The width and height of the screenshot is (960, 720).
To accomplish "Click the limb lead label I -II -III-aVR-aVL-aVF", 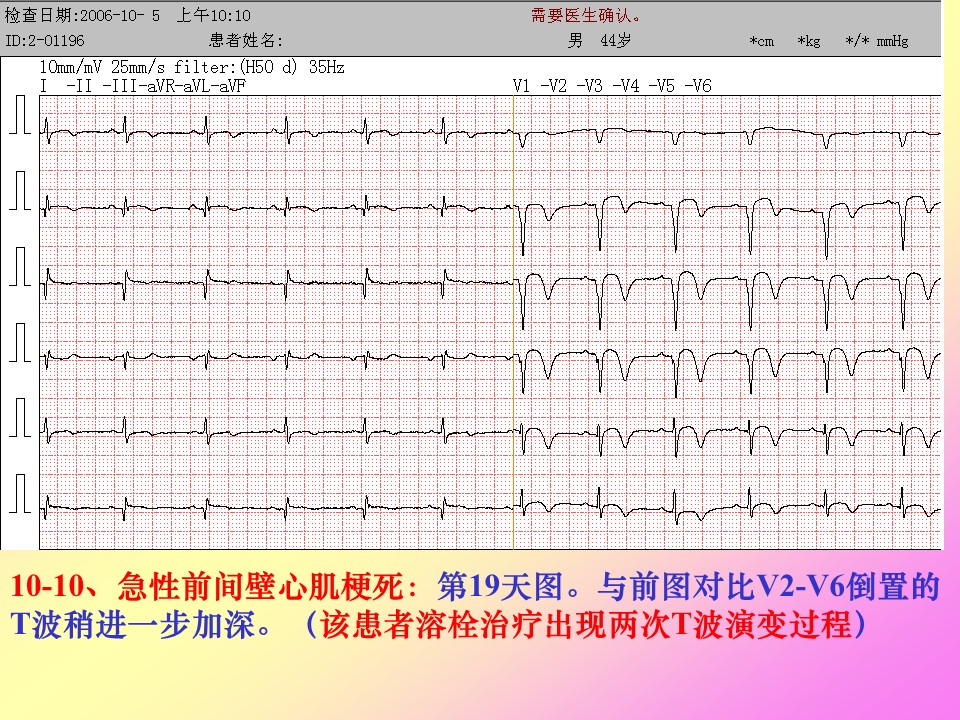I will click(143, 86).
